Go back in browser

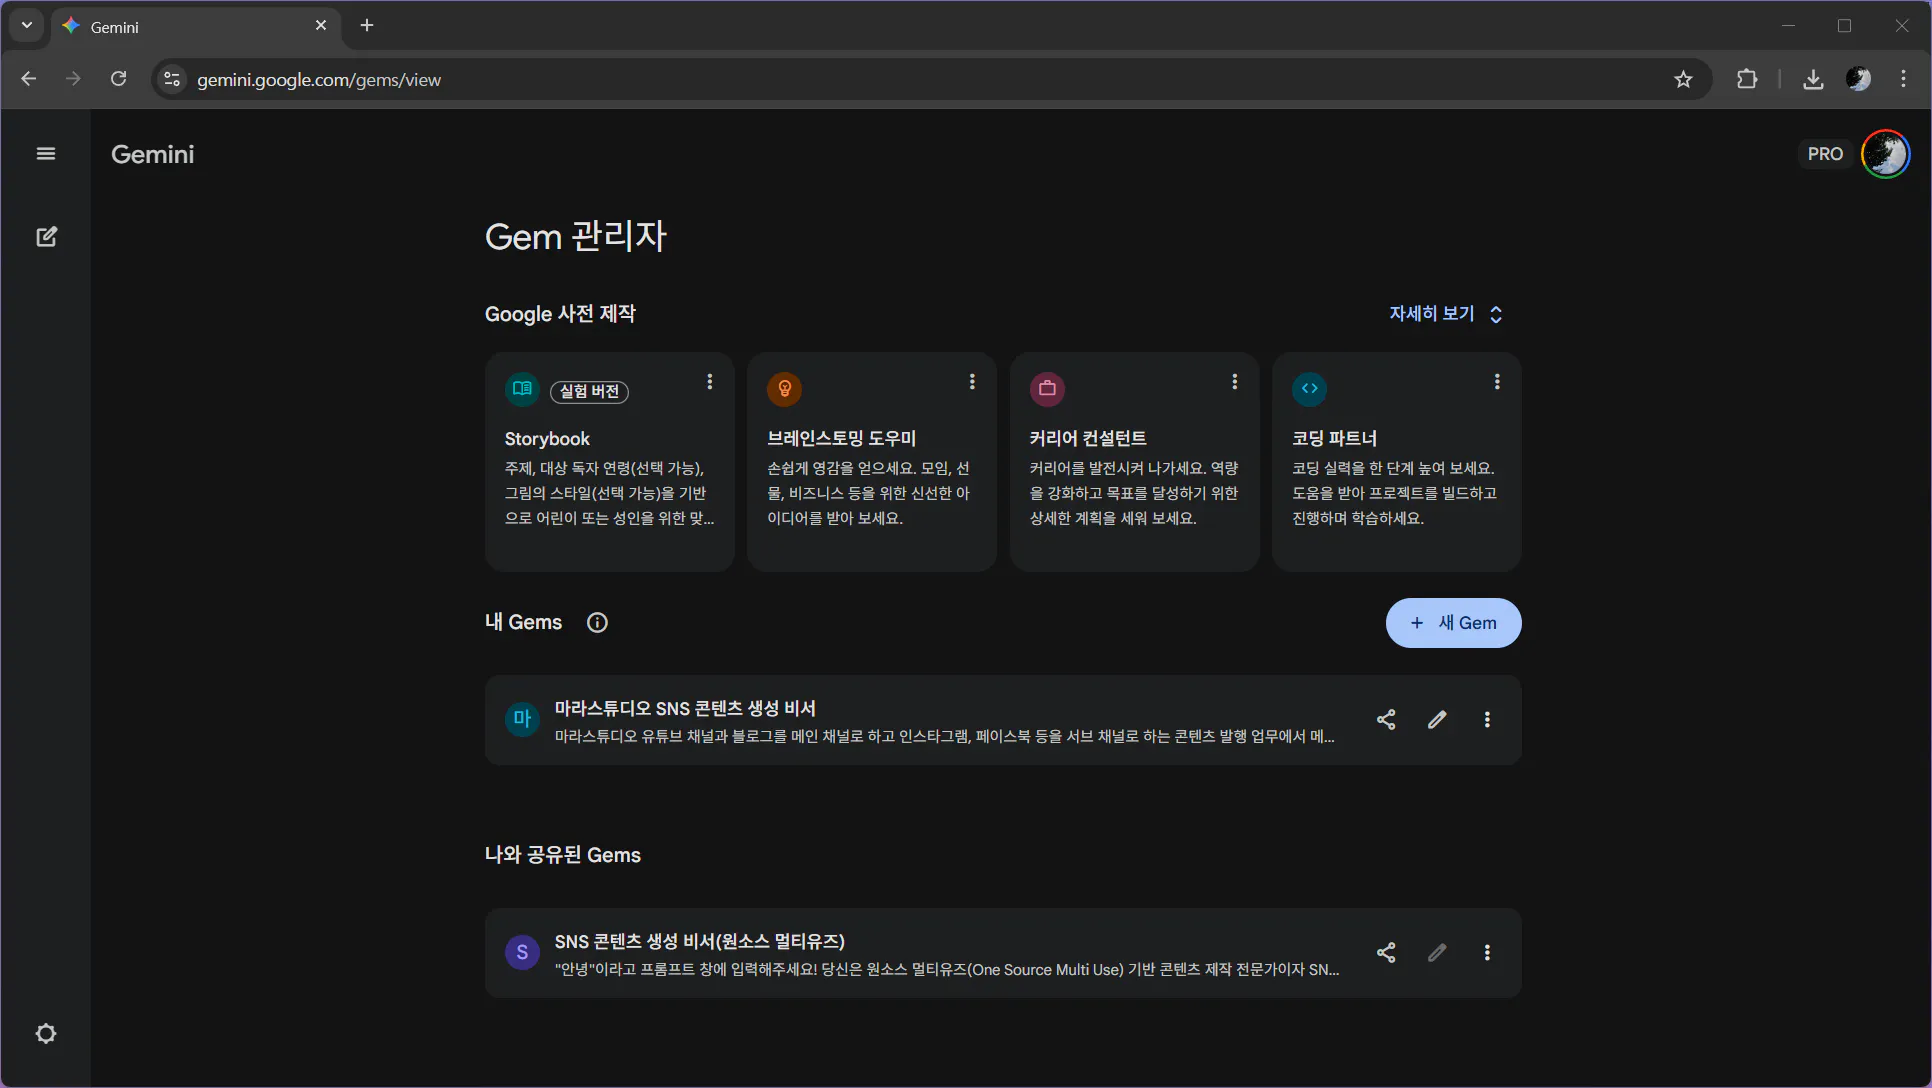tap(28, 79)
